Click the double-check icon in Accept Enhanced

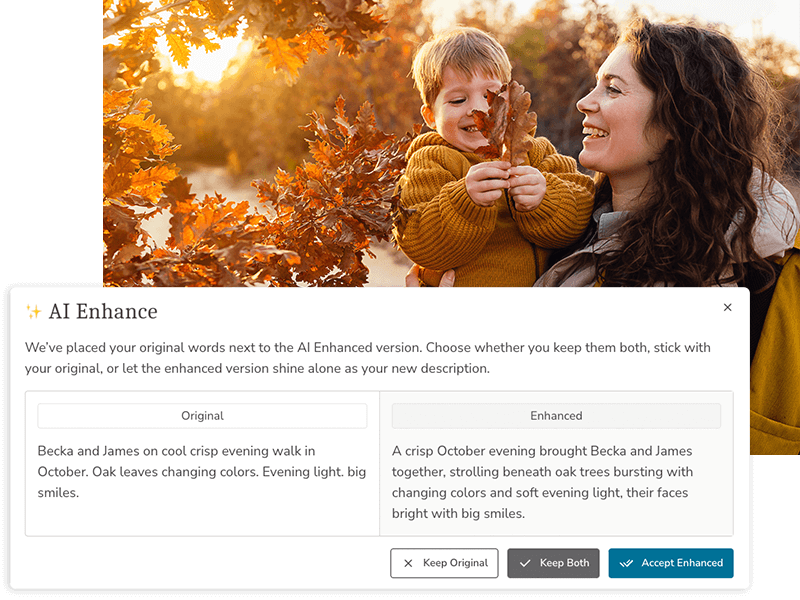tap(626, 563)
